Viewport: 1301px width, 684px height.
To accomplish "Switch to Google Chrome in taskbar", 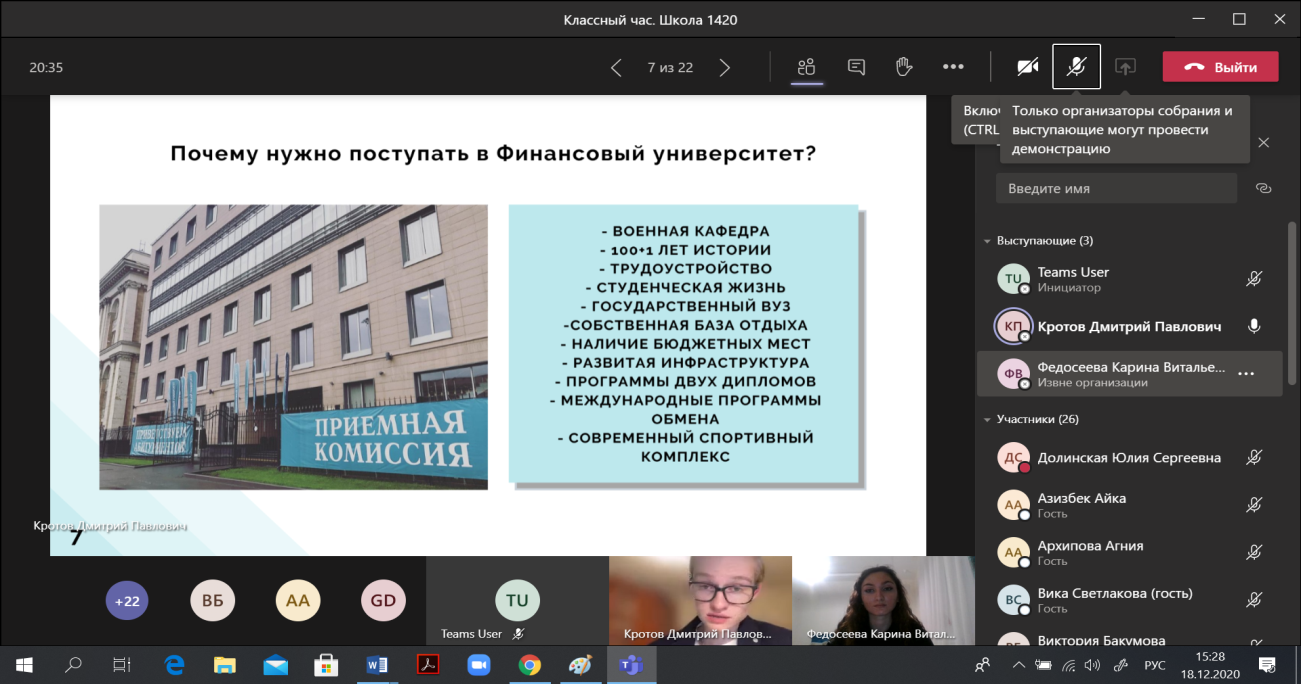I will pos(530,664).
